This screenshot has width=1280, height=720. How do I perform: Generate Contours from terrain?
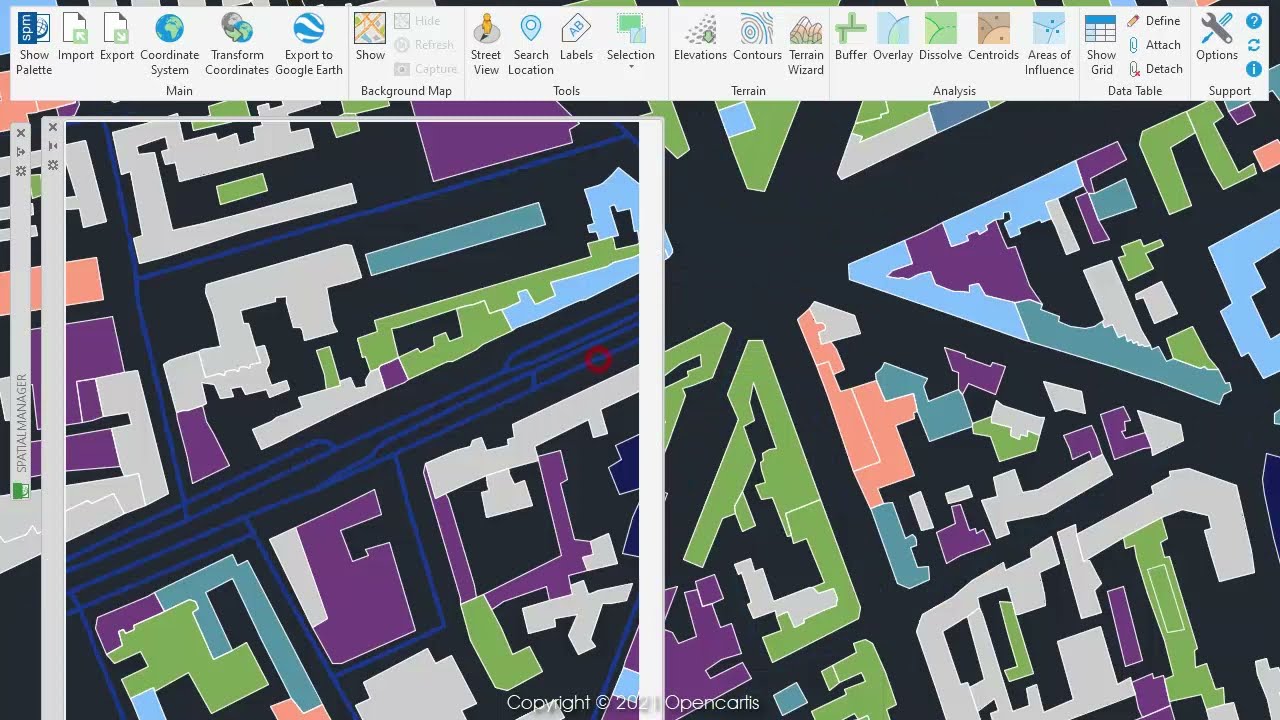pos(757,38)
